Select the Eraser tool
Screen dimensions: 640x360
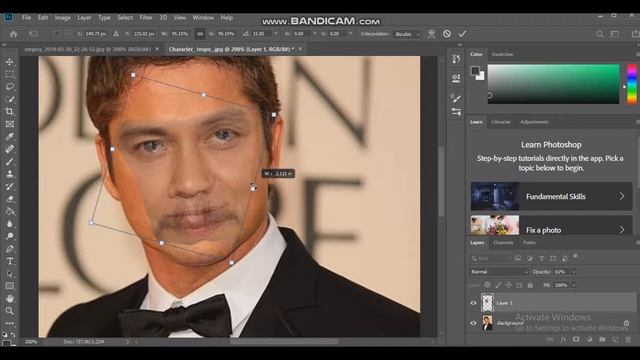(9, 199)
